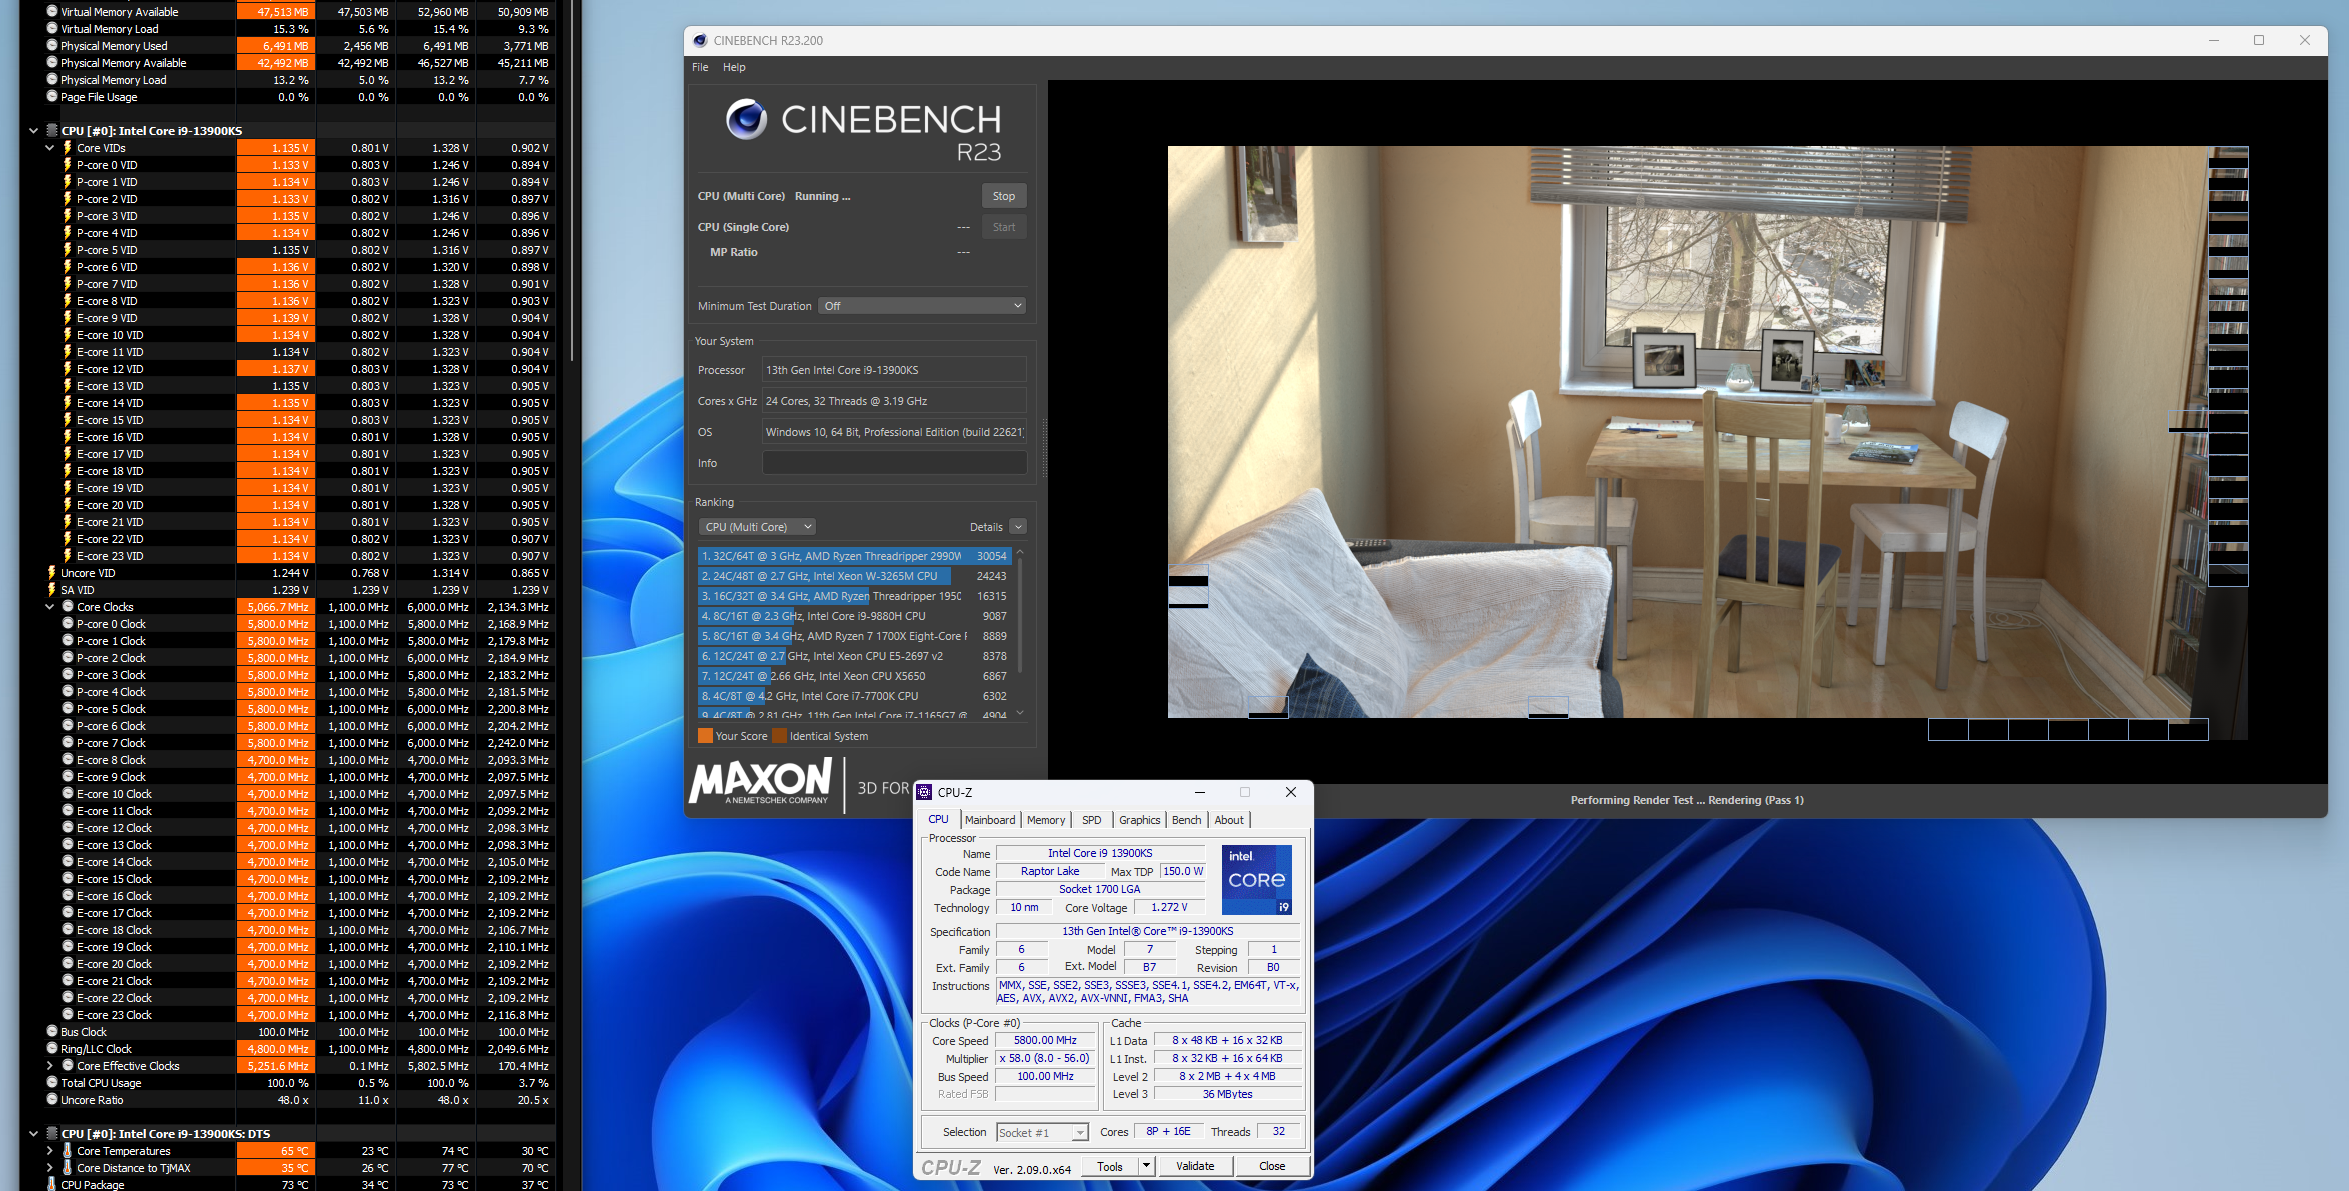Select the Intel Xeon W-3265M ranking entry
The height and width of the screenshot is (1191, 2349).
click(x=855, y=576)
